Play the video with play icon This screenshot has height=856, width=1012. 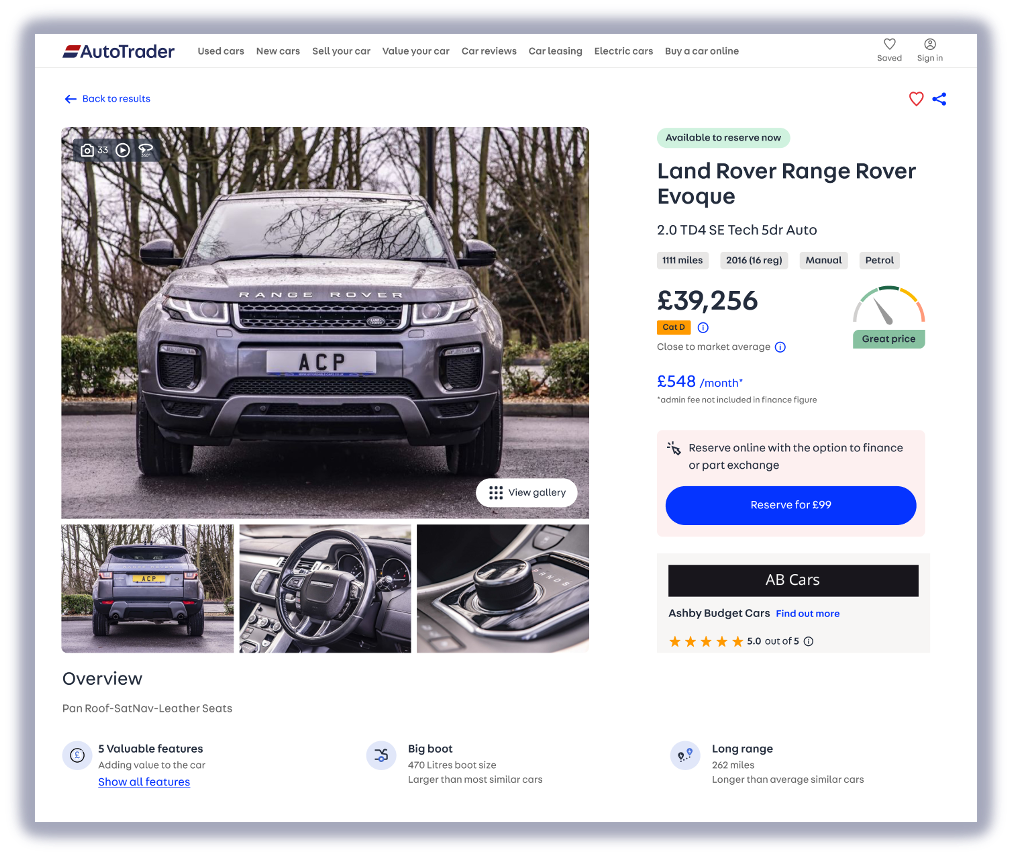click(x=123, y=150)
